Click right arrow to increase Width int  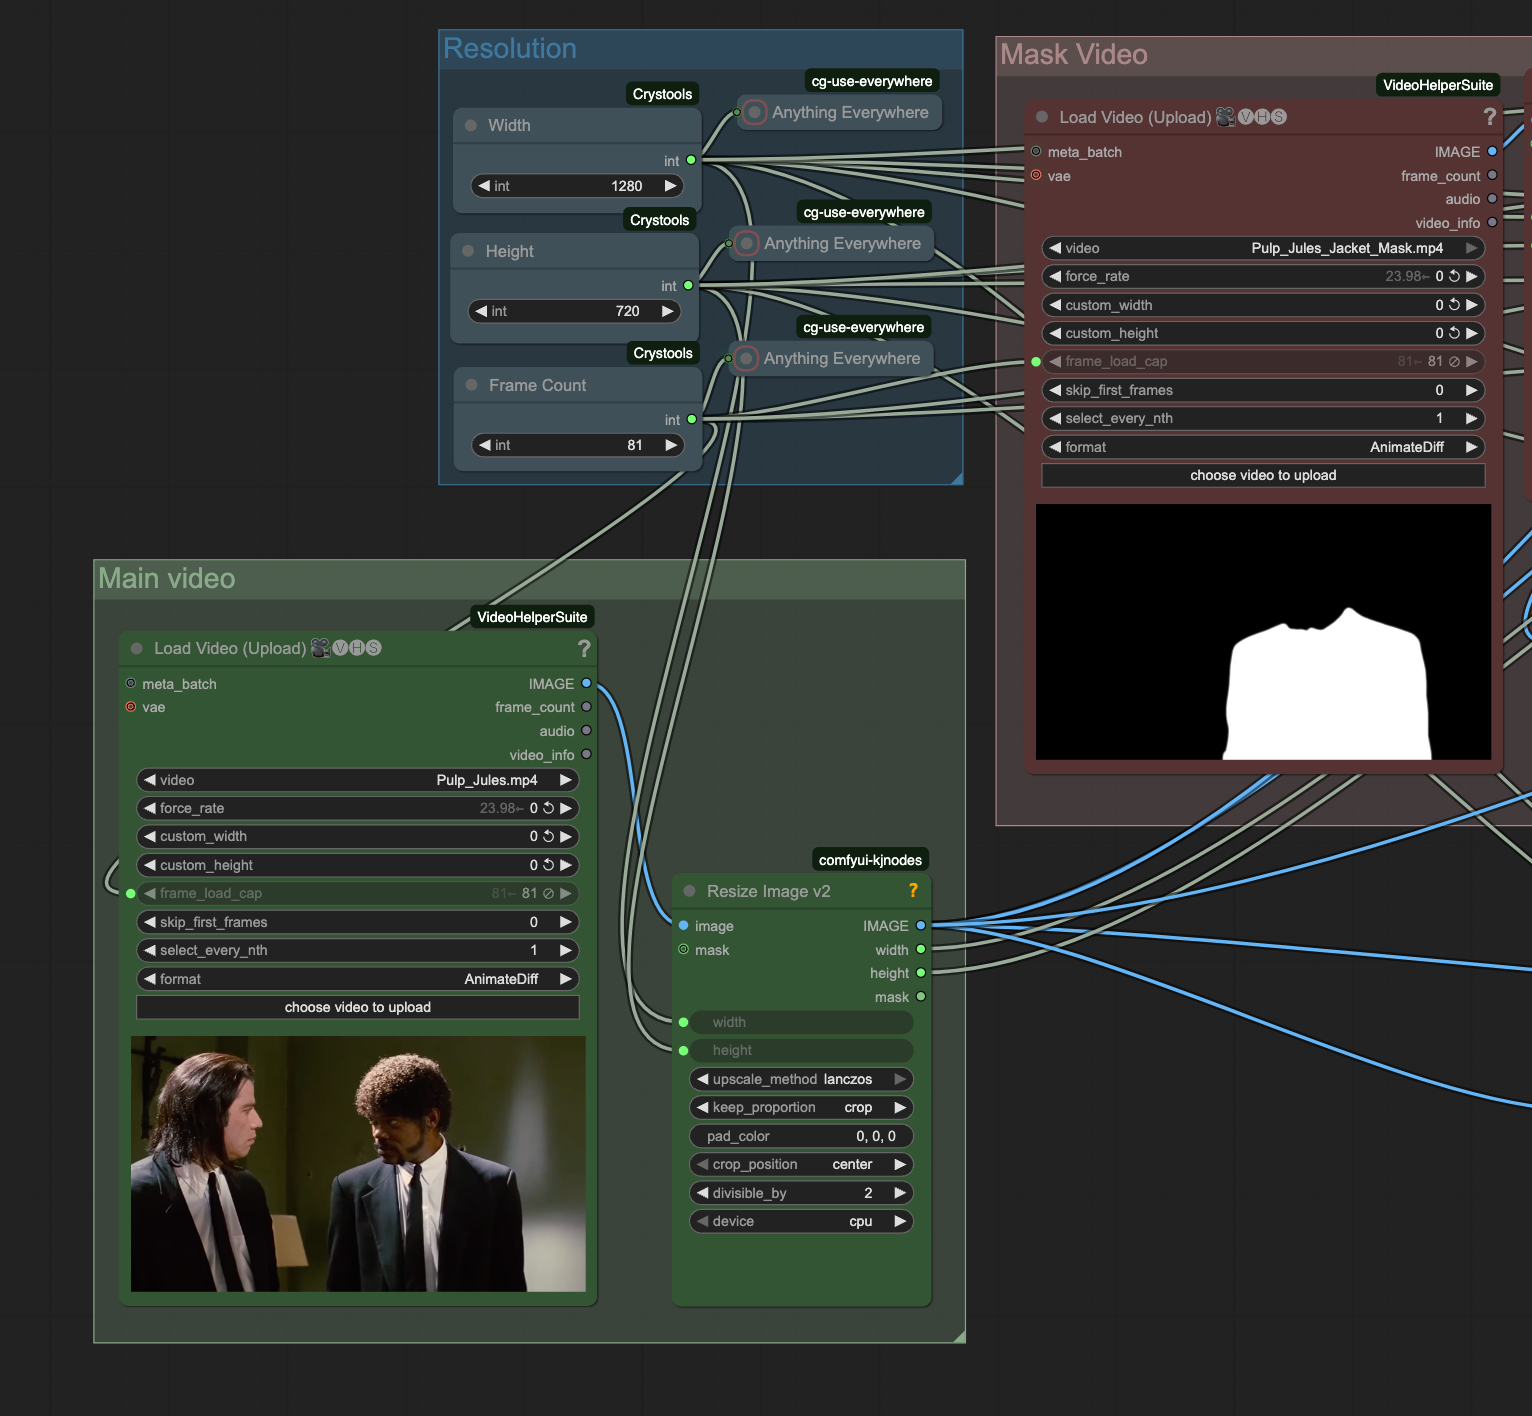(x=670, y=186)
